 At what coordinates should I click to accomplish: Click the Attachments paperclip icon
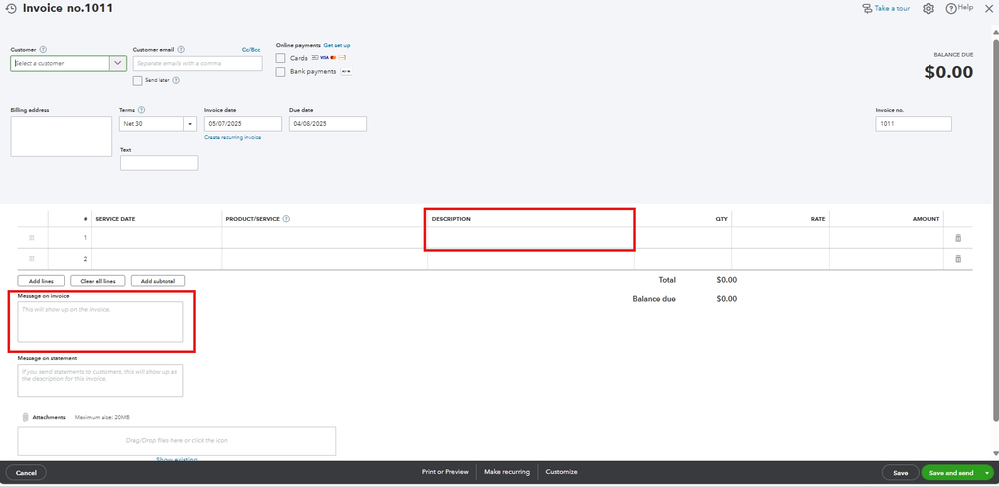click(x=25, y=417)
